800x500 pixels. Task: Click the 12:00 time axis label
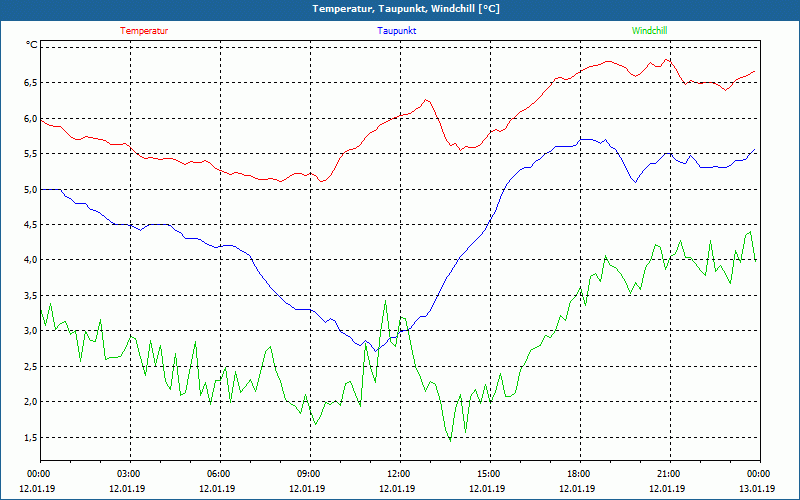[x=401, y=474]
